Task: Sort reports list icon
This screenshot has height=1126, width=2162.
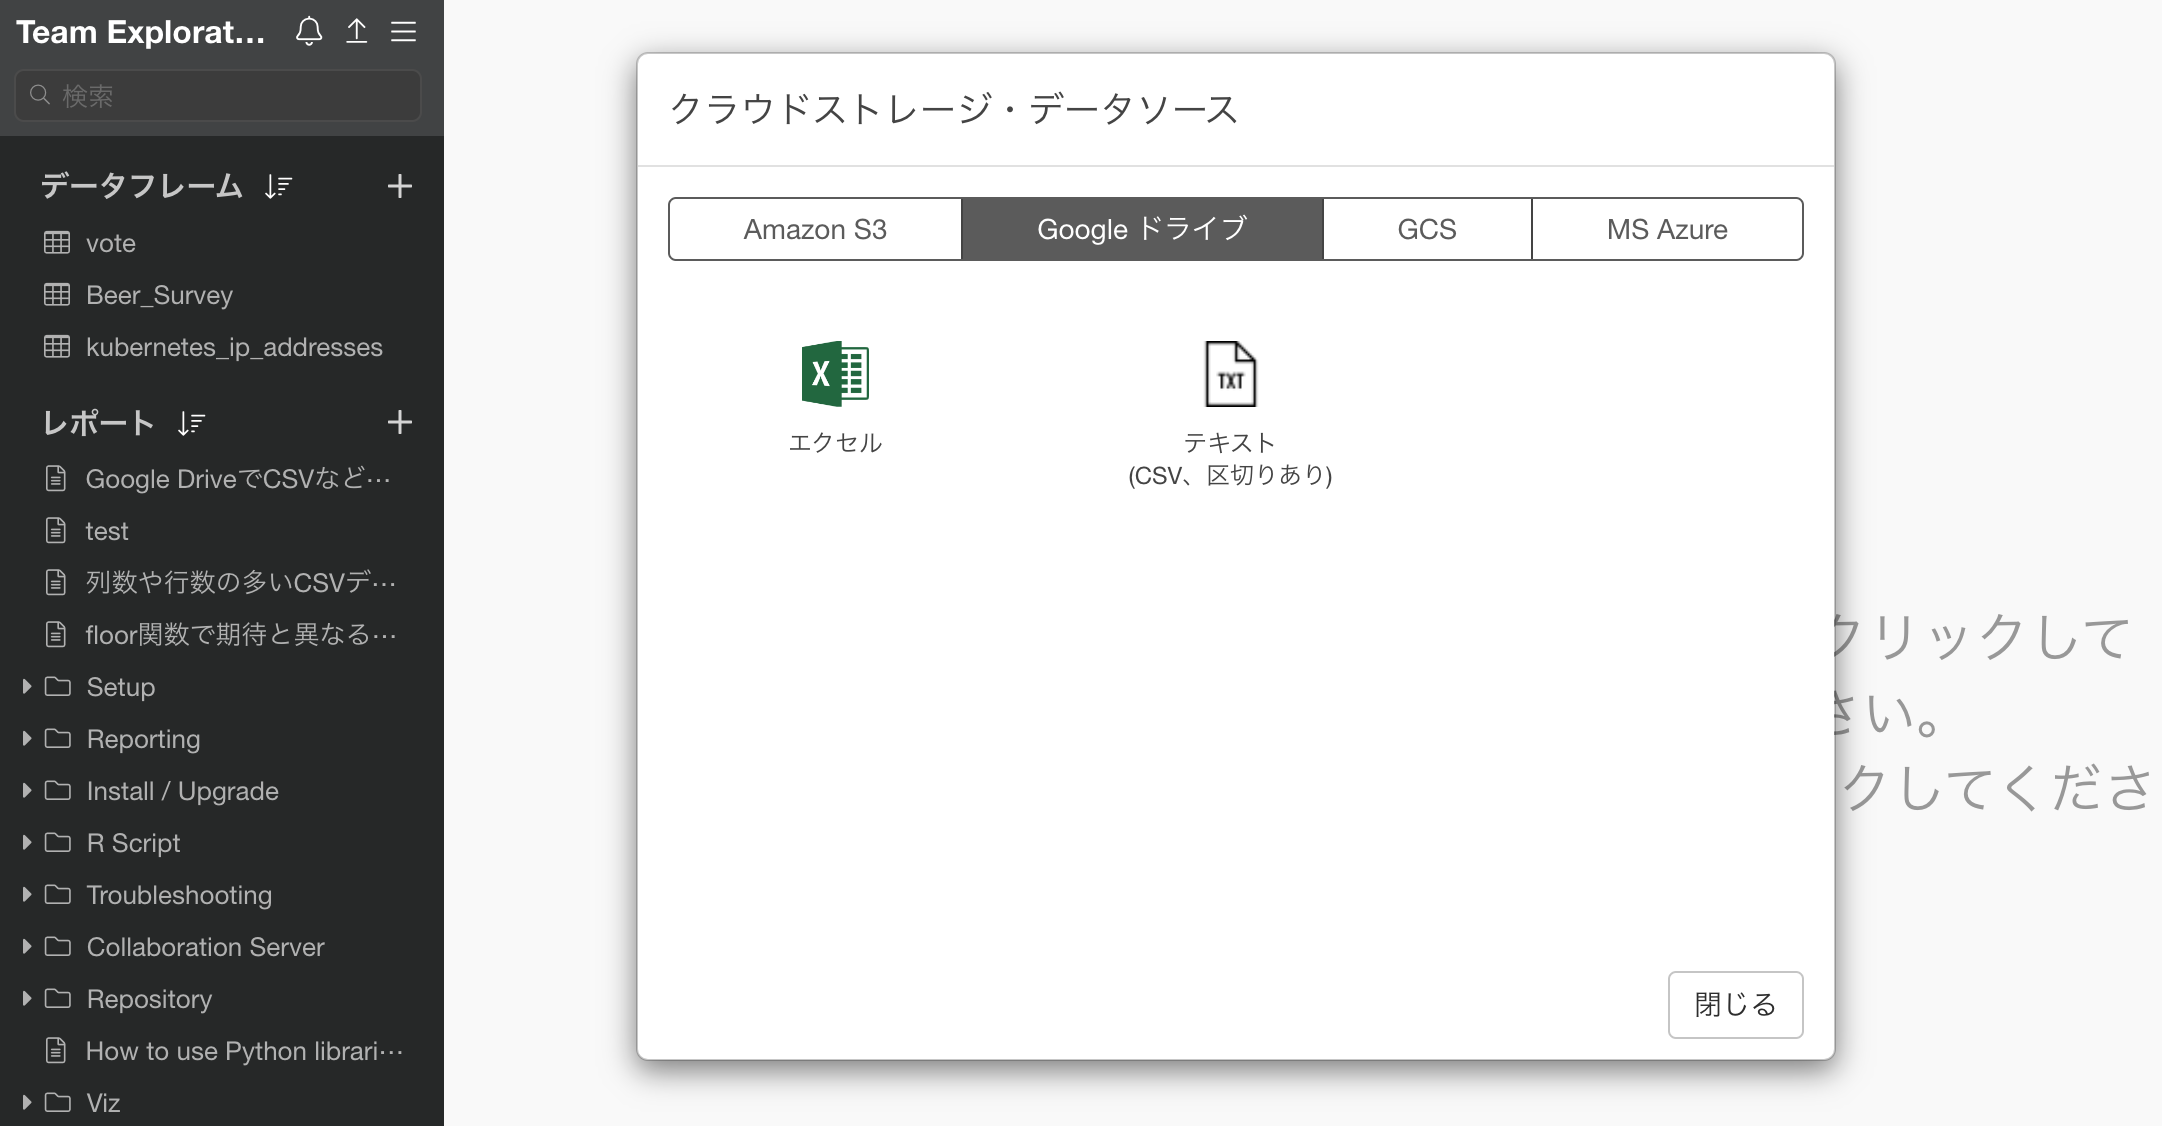Action: pyautogui.click(x=191, y=424)
